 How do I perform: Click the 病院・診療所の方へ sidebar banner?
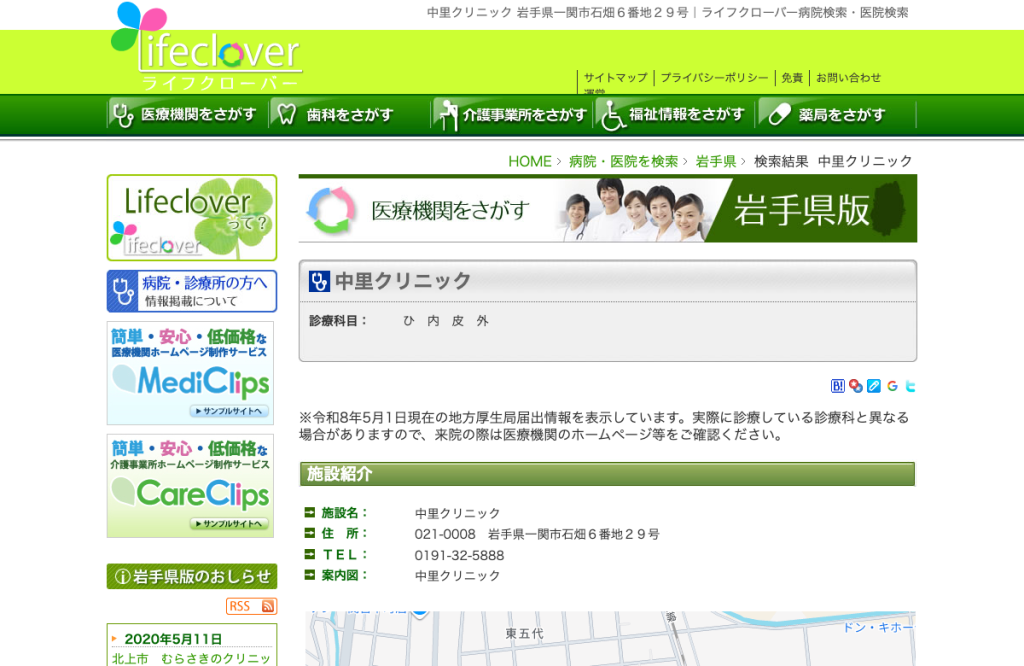192,291
